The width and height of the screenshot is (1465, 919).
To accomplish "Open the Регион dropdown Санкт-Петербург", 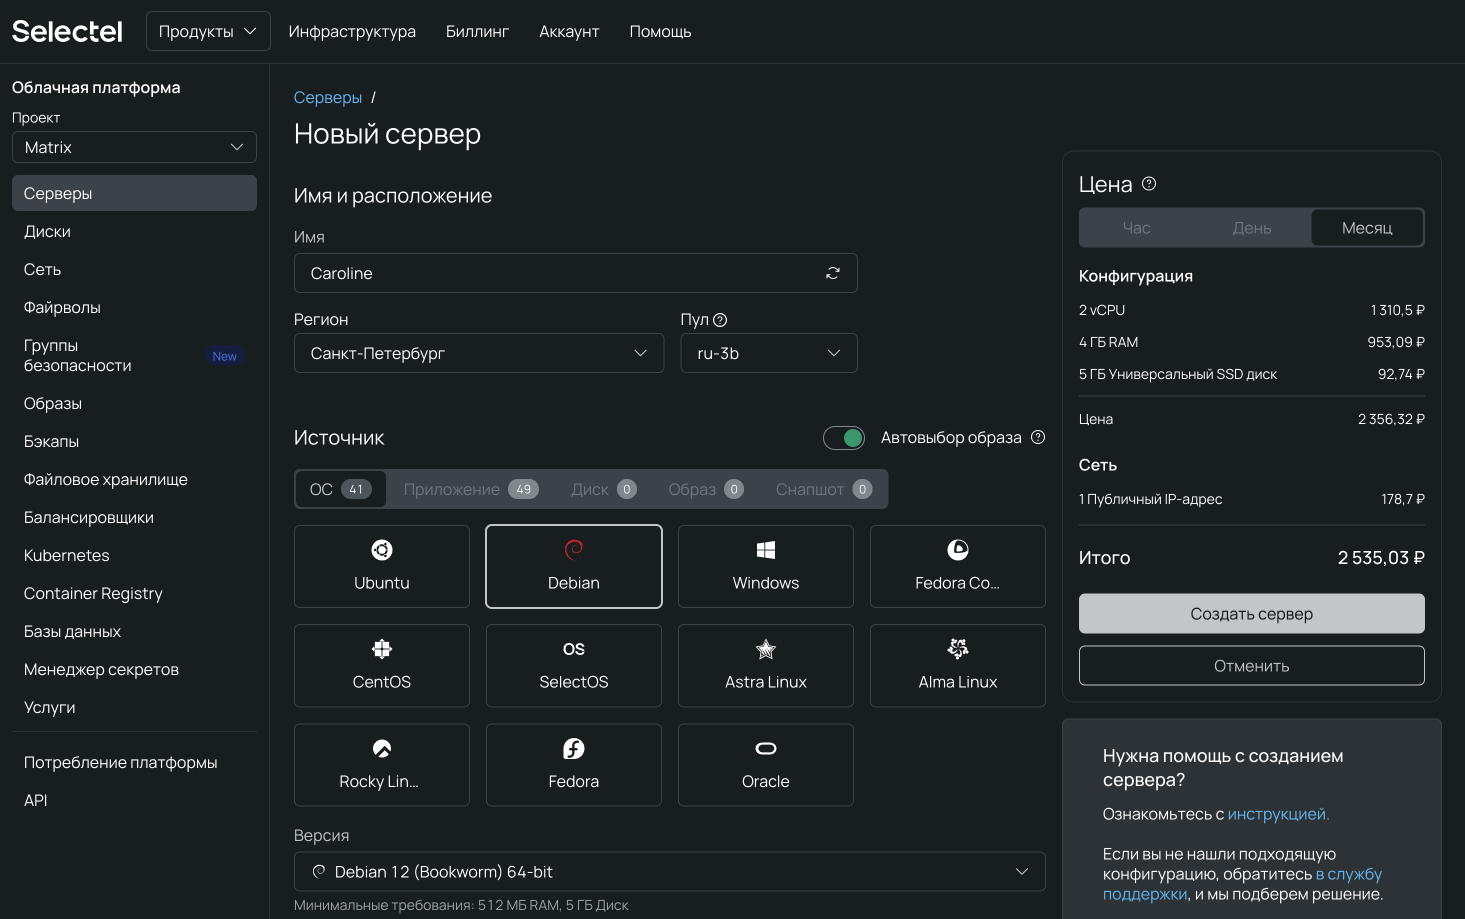I will click(x=479, y=353).
